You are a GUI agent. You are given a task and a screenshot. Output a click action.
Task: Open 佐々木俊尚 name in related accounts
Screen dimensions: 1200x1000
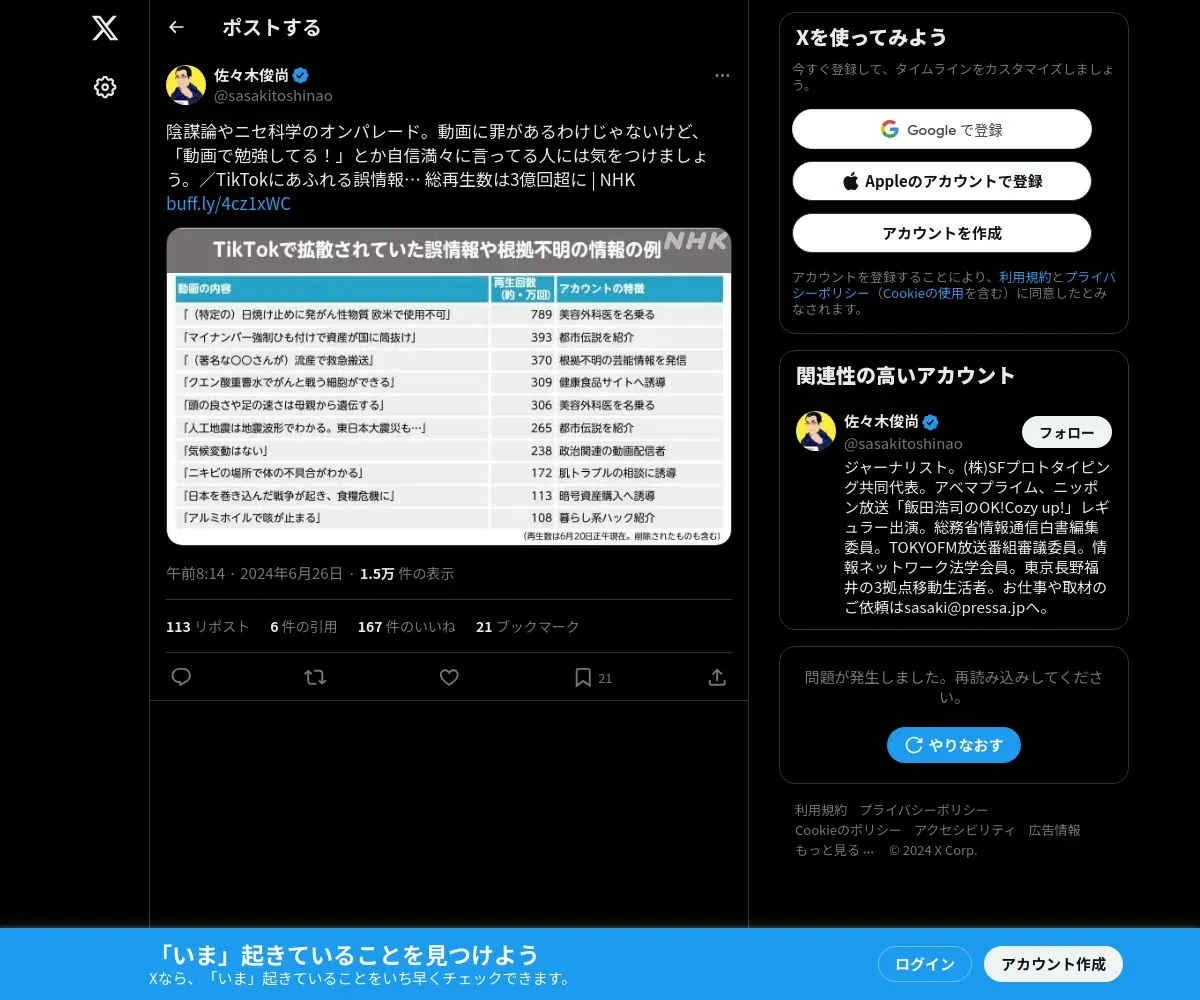(x=882, y=421)
